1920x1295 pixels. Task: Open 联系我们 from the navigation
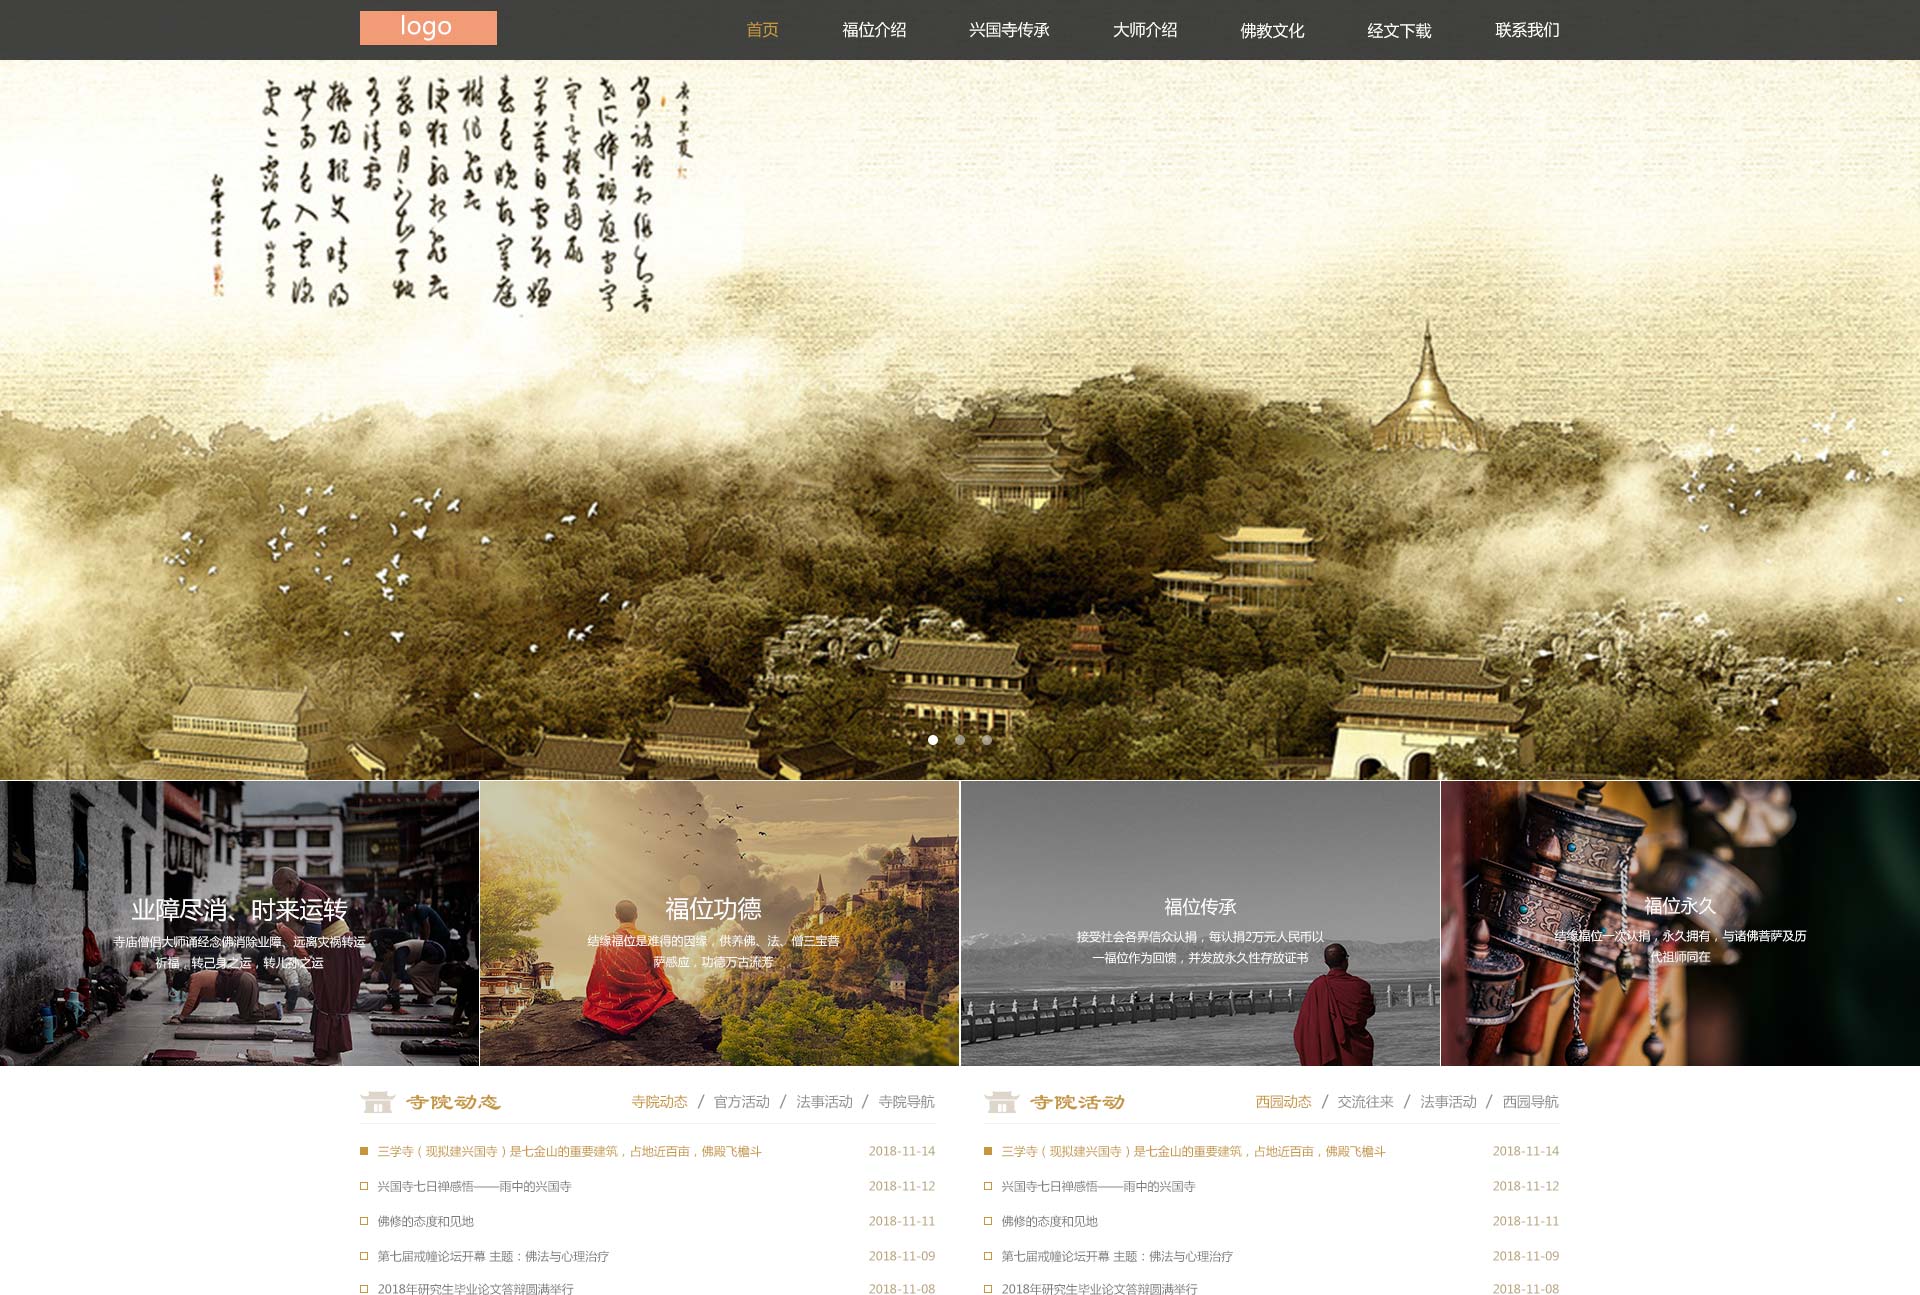pyautogui.click(x=1526, y=30)
